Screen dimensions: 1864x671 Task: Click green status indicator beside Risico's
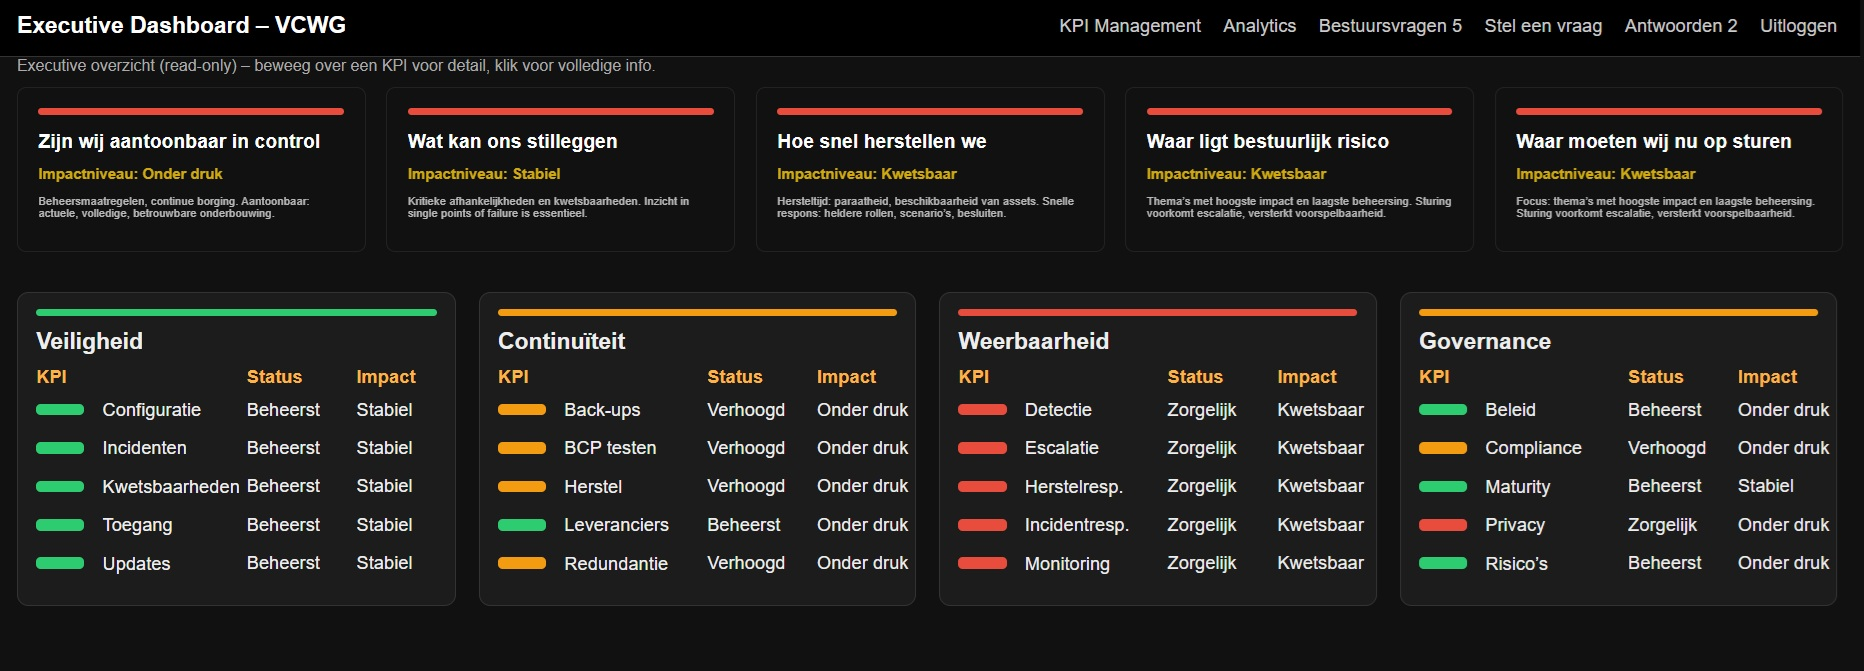click(1443, 563)
